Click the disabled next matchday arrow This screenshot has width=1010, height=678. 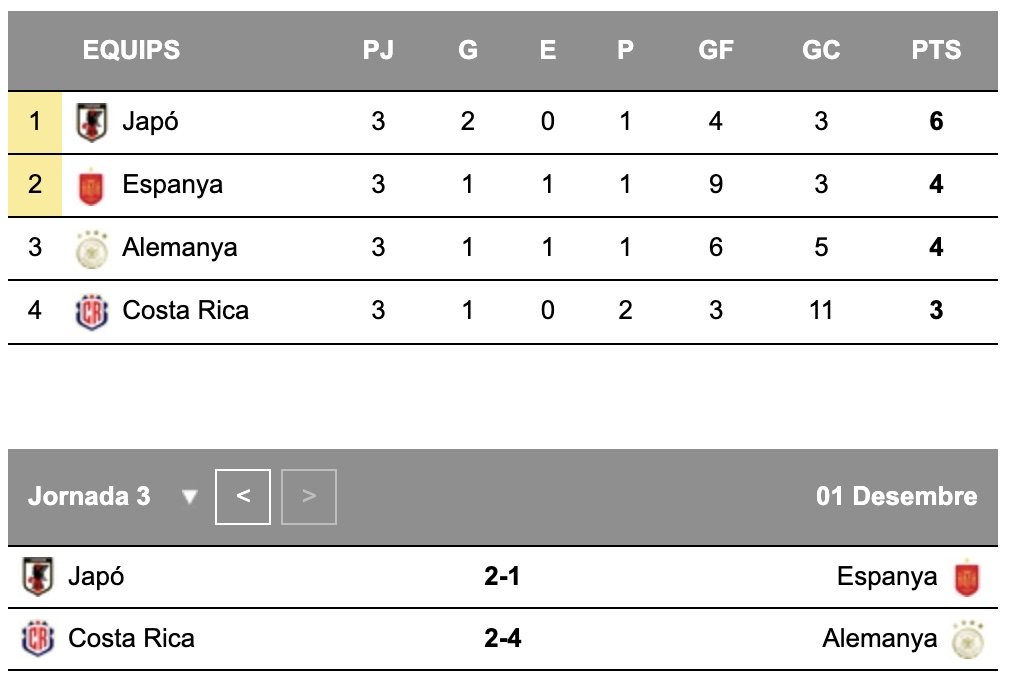(309, 496)
